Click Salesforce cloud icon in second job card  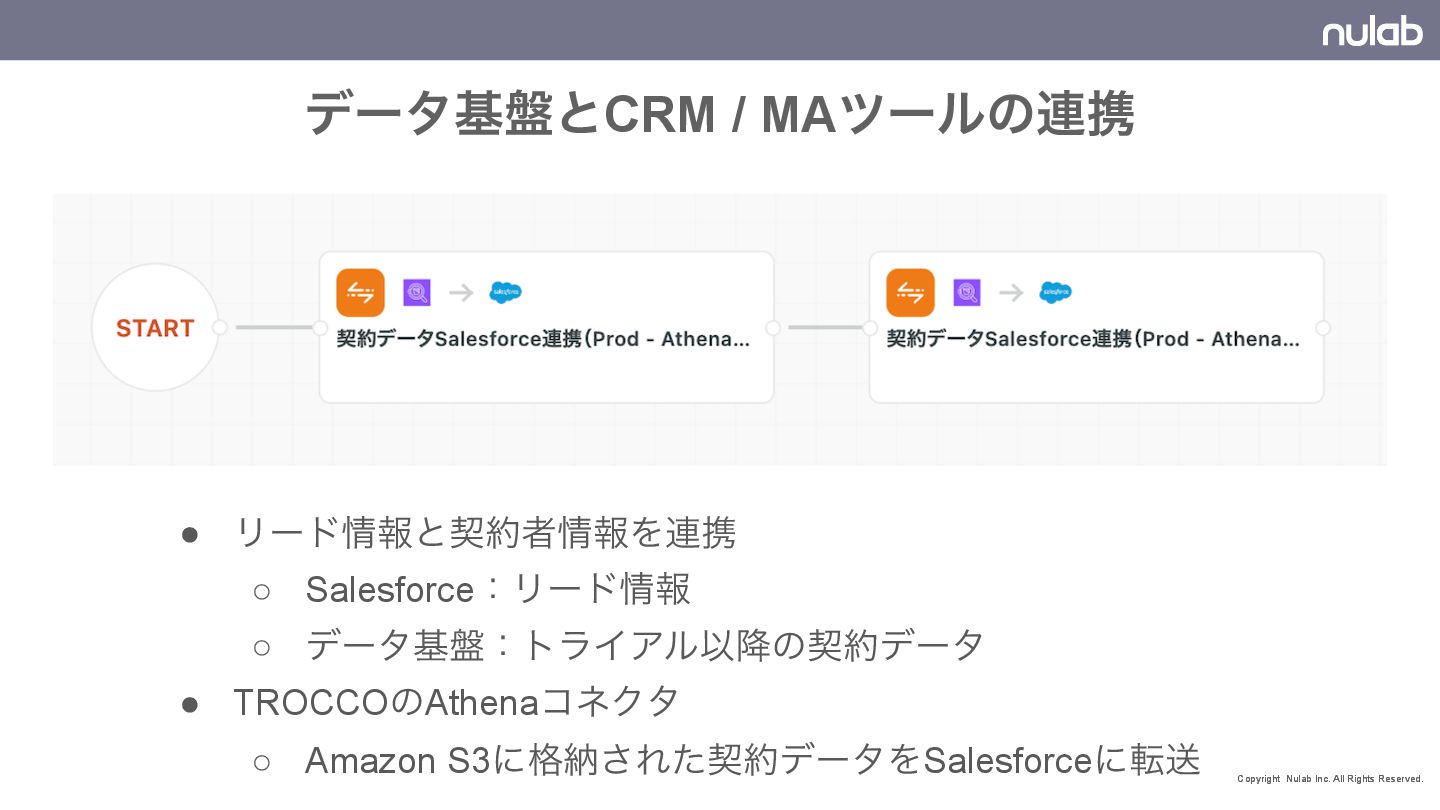tap(1055, 292)
